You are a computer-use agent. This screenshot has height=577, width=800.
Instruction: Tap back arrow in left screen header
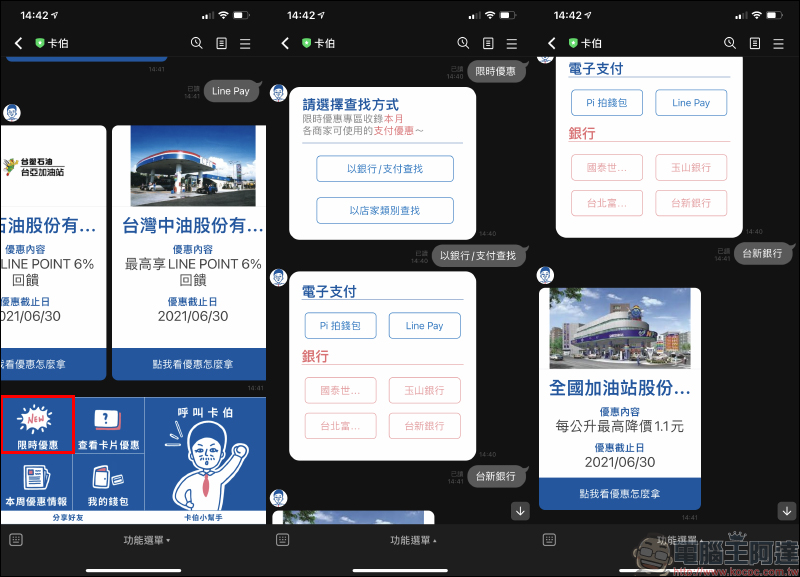[x=18, y=43]
